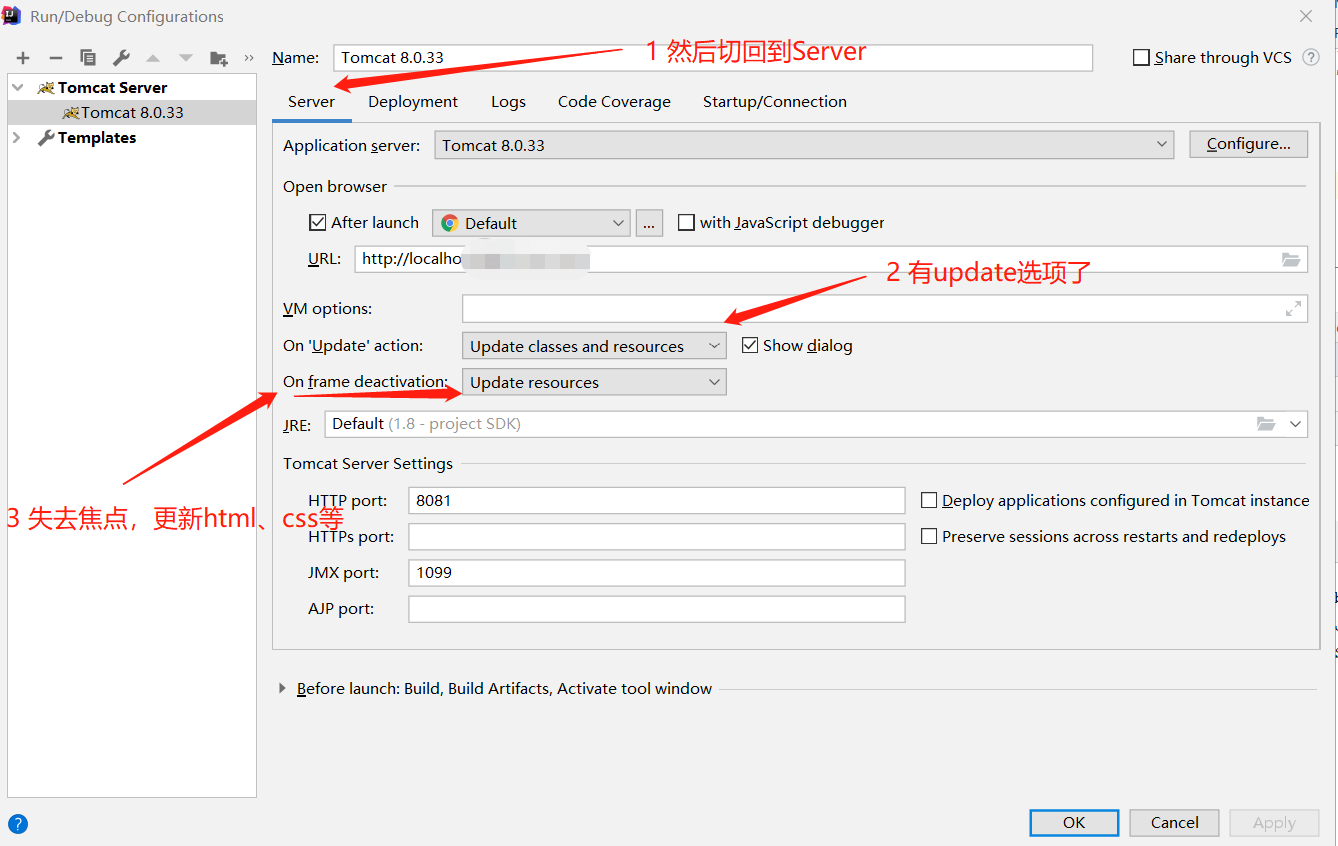Show more toolbar actions chevrons
The image size is (1338, 846).
249,58
